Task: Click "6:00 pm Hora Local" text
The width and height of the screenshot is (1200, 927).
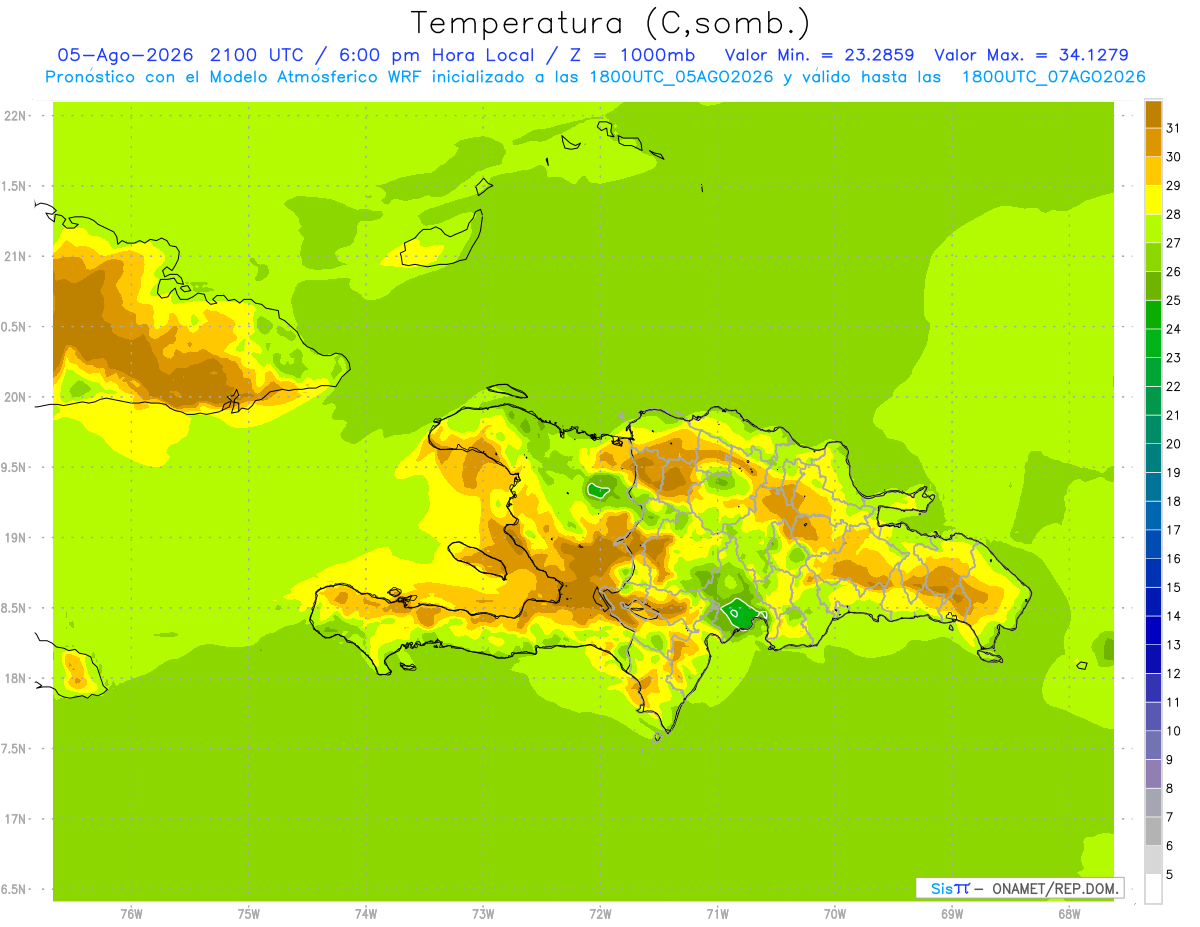Action: click(439, 55)
